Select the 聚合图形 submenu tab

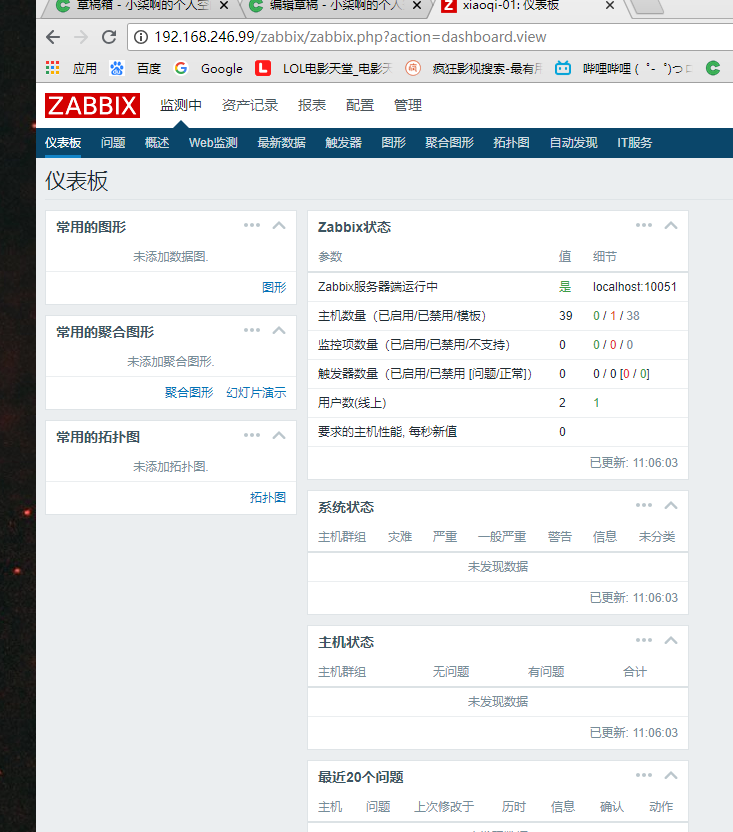[x=450, y=143]
